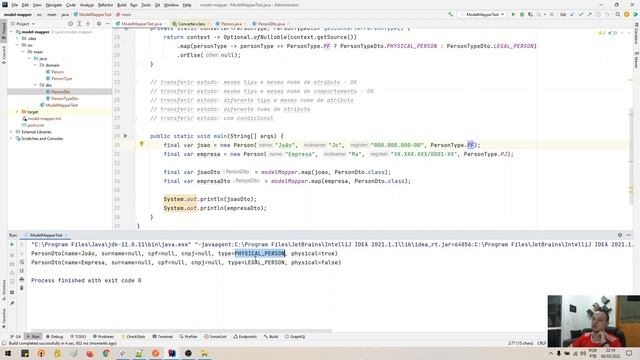The width and height of the screenshot is (640, 360).
Task: Hide the Project panel with the minus icon
Action: [107, 24]
